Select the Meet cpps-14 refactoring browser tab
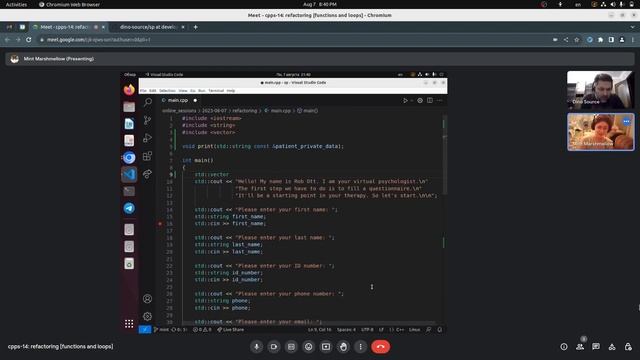This screenshot has height=360, width=640. pyautogui.click(x=69, y=27)
